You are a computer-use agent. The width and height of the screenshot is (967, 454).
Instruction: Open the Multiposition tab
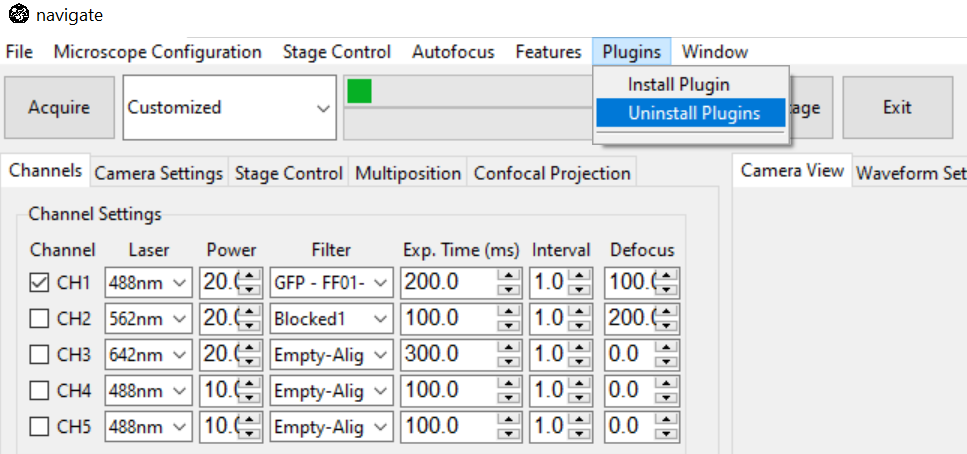(407, 174)
